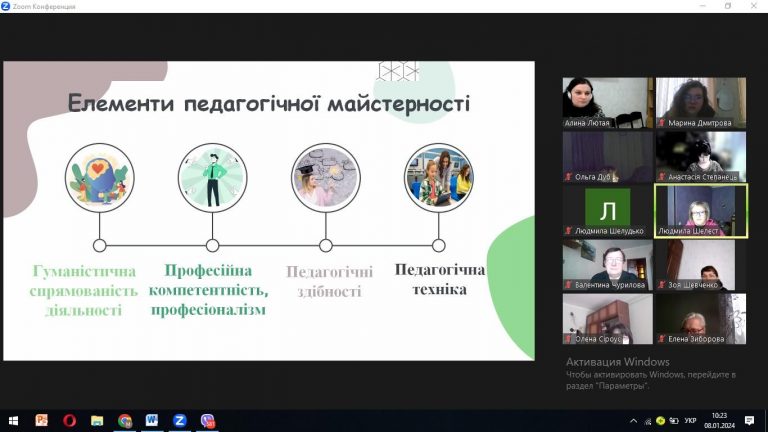
Task: Open File Explorer in the taskbar
Action: [x=97, y=420]
